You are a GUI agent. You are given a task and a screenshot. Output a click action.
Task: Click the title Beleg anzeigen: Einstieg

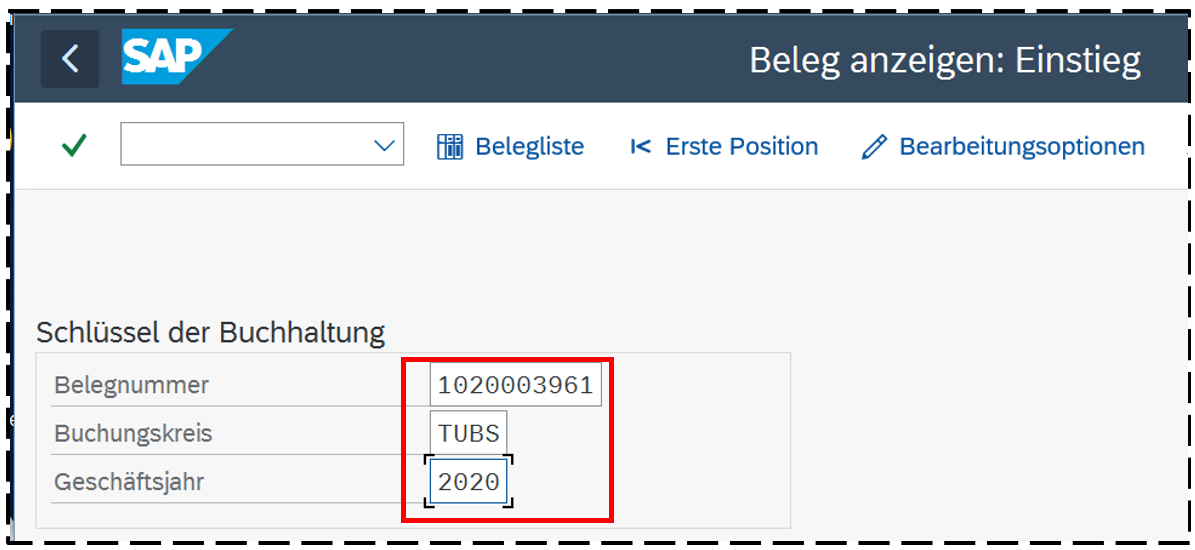click(944, 61)
